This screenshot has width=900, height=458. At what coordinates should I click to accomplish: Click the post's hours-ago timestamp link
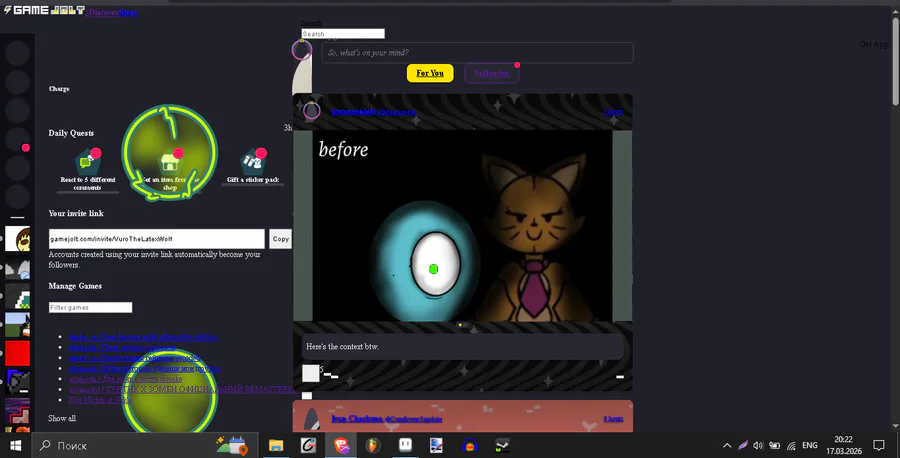coord(614,111)
